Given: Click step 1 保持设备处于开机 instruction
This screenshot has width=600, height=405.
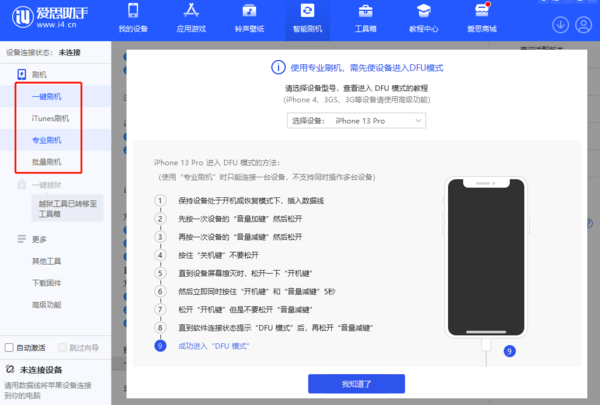Looking at the screenshot, I should point(251,201).
